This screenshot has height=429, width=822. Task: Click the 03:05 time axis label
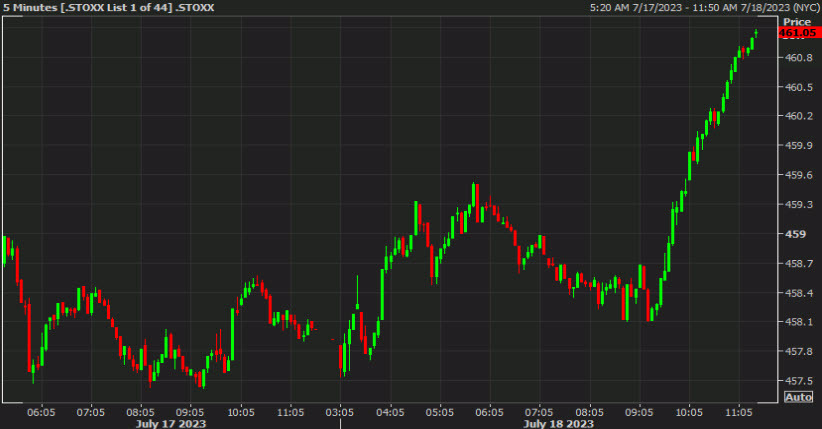pos(340,412)
